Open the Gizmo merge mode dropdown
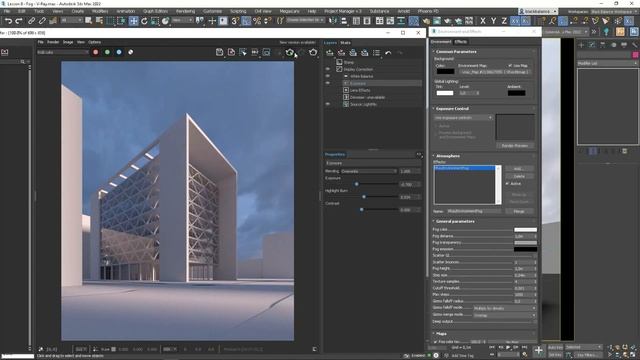The height and width of the screenshot is (360, 640). click(x=504, y=316)
